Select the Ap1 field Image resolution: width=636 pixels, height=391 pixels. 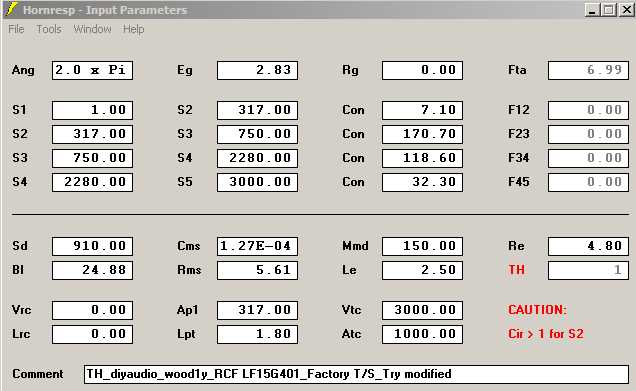click(x=258, y=310)
